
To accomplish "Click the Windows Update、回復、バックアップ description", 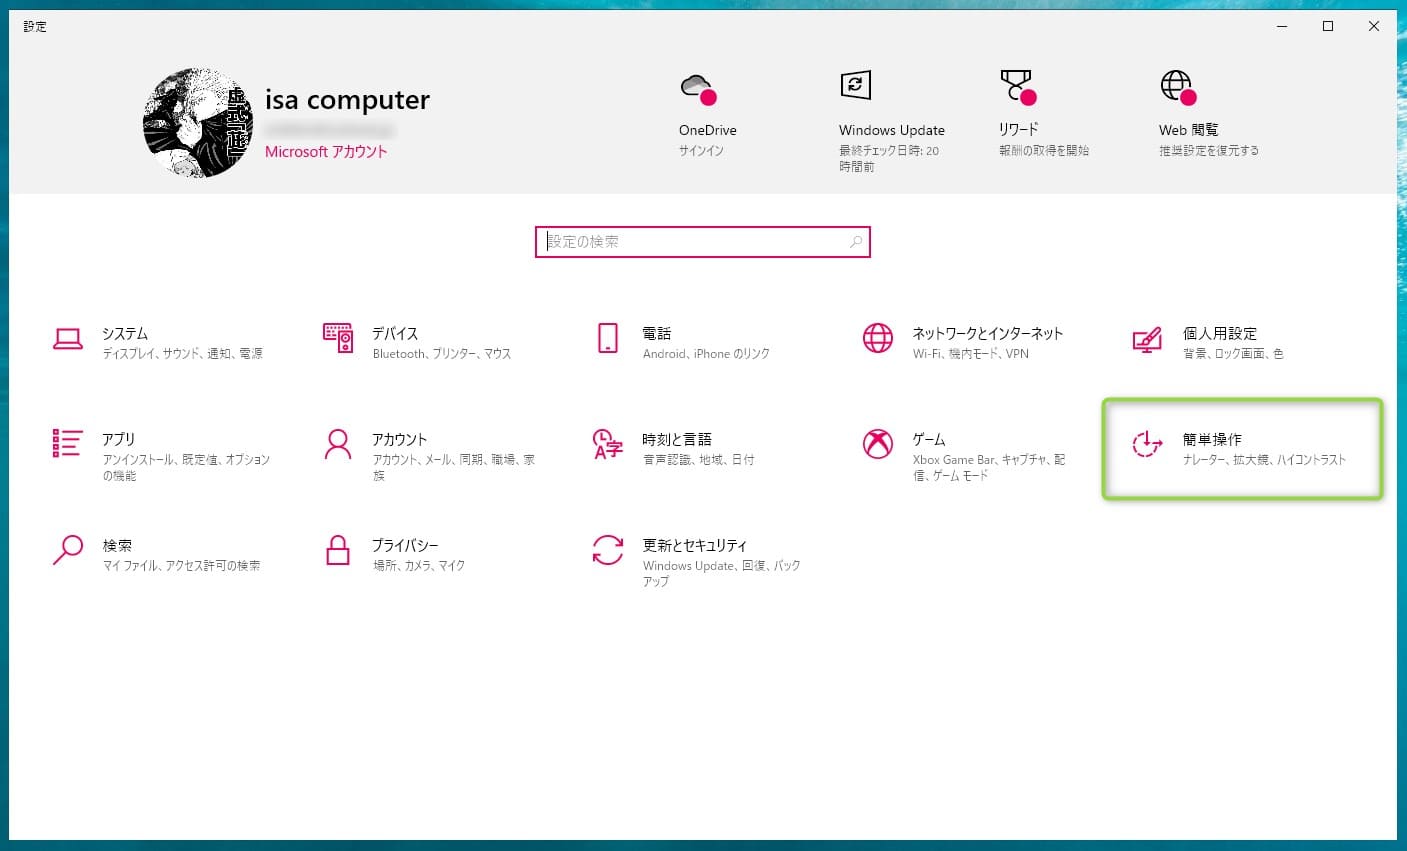I will 721,573.
